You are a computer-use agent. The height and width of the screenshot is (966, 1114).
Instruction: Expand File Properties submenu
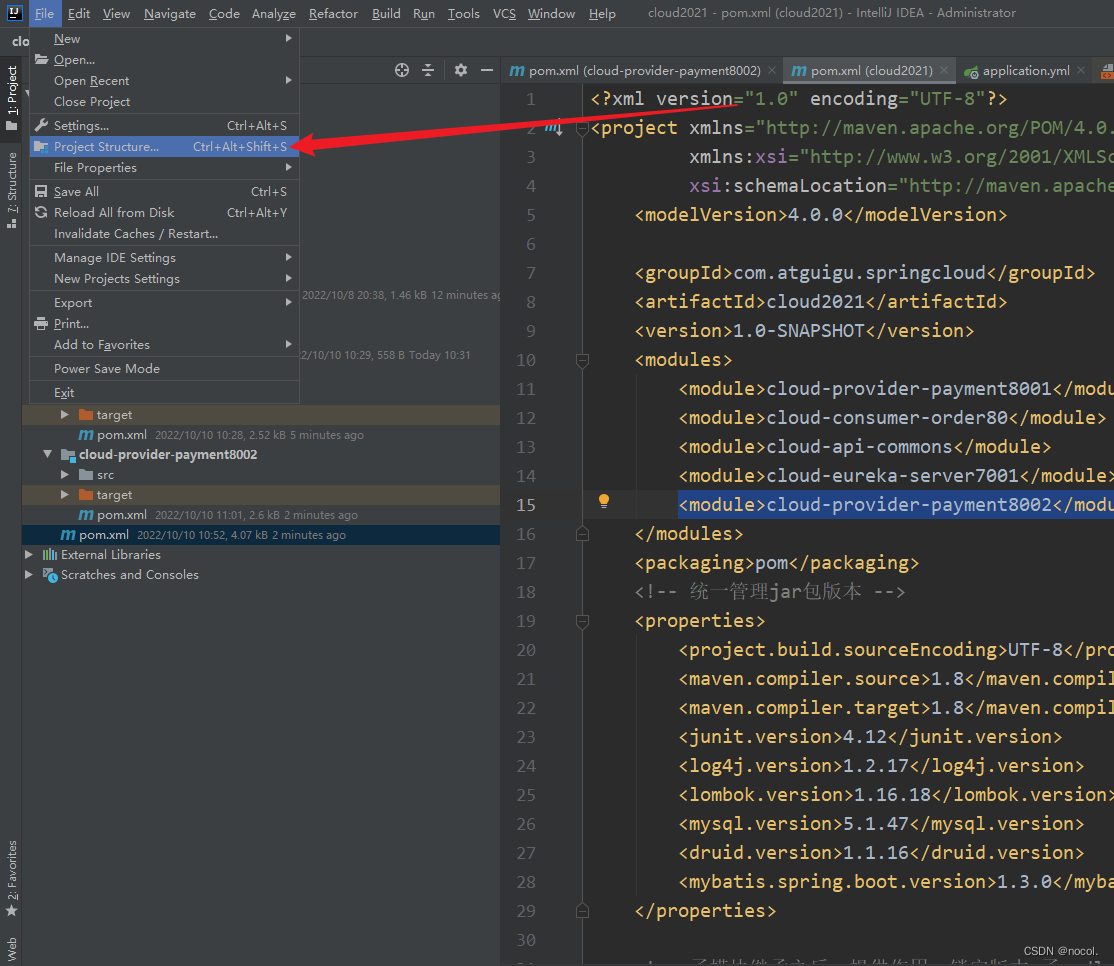(x=164, y=168)
